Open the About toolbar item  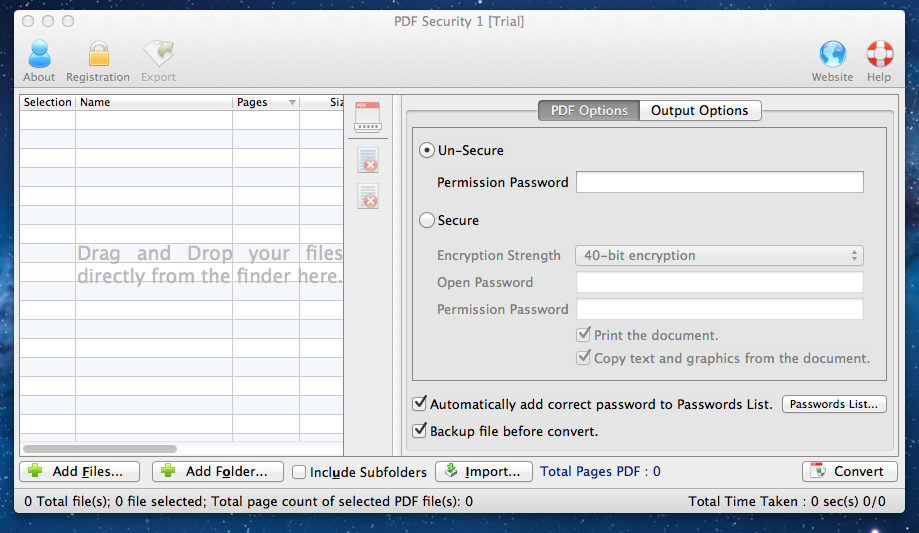click(x=39, y=61)
